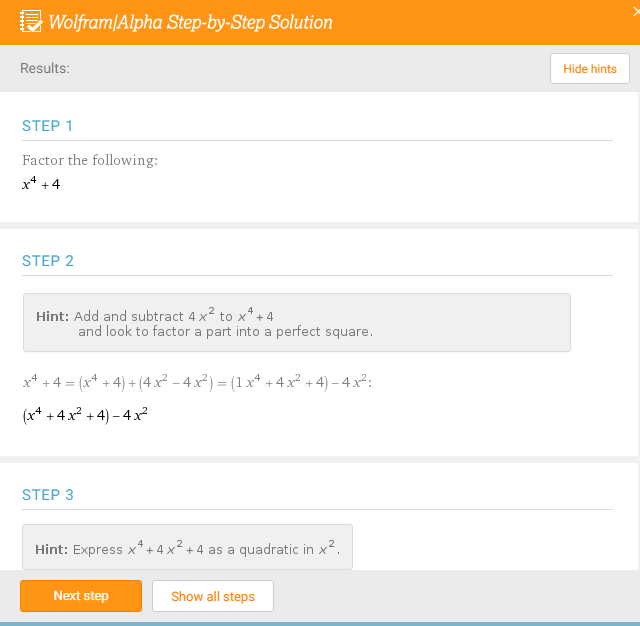Click the bold "Hint:" label in Step 2
Image resolution: width=640 pixels, height=626 pixels.
click(x=52, y=316)
